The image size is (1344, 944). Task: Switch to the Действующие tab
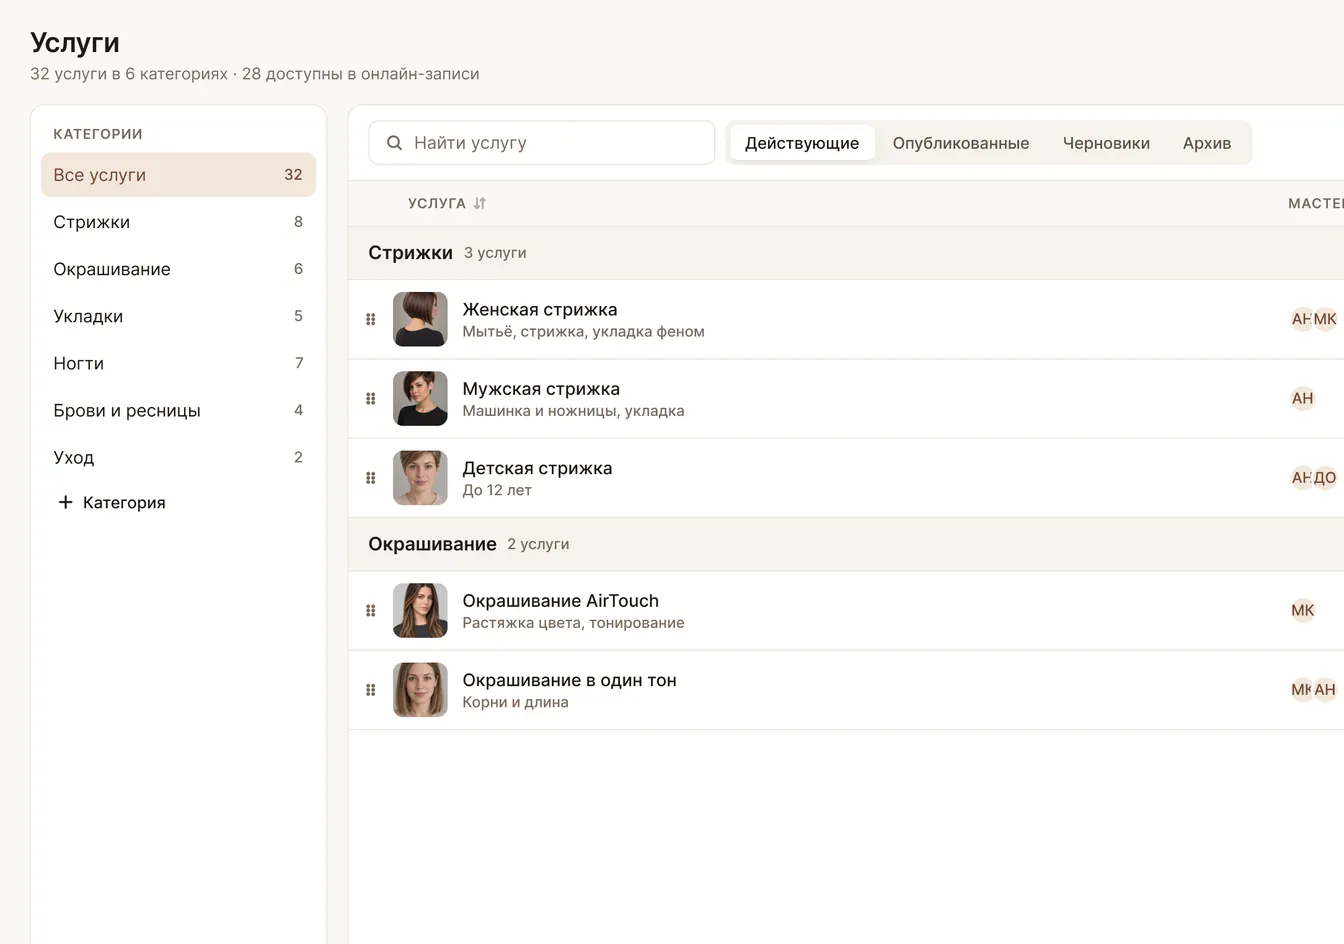coord(802,143)
